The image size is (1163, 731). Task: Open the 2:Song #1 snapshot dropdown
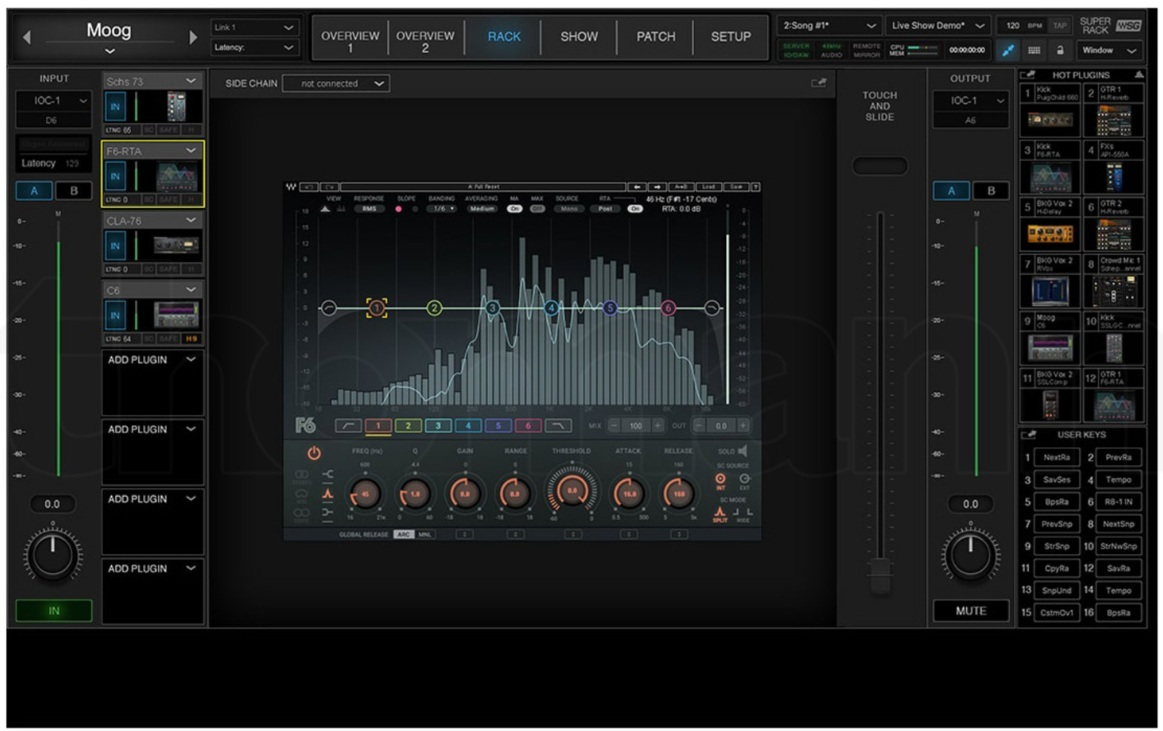(828, 26)
